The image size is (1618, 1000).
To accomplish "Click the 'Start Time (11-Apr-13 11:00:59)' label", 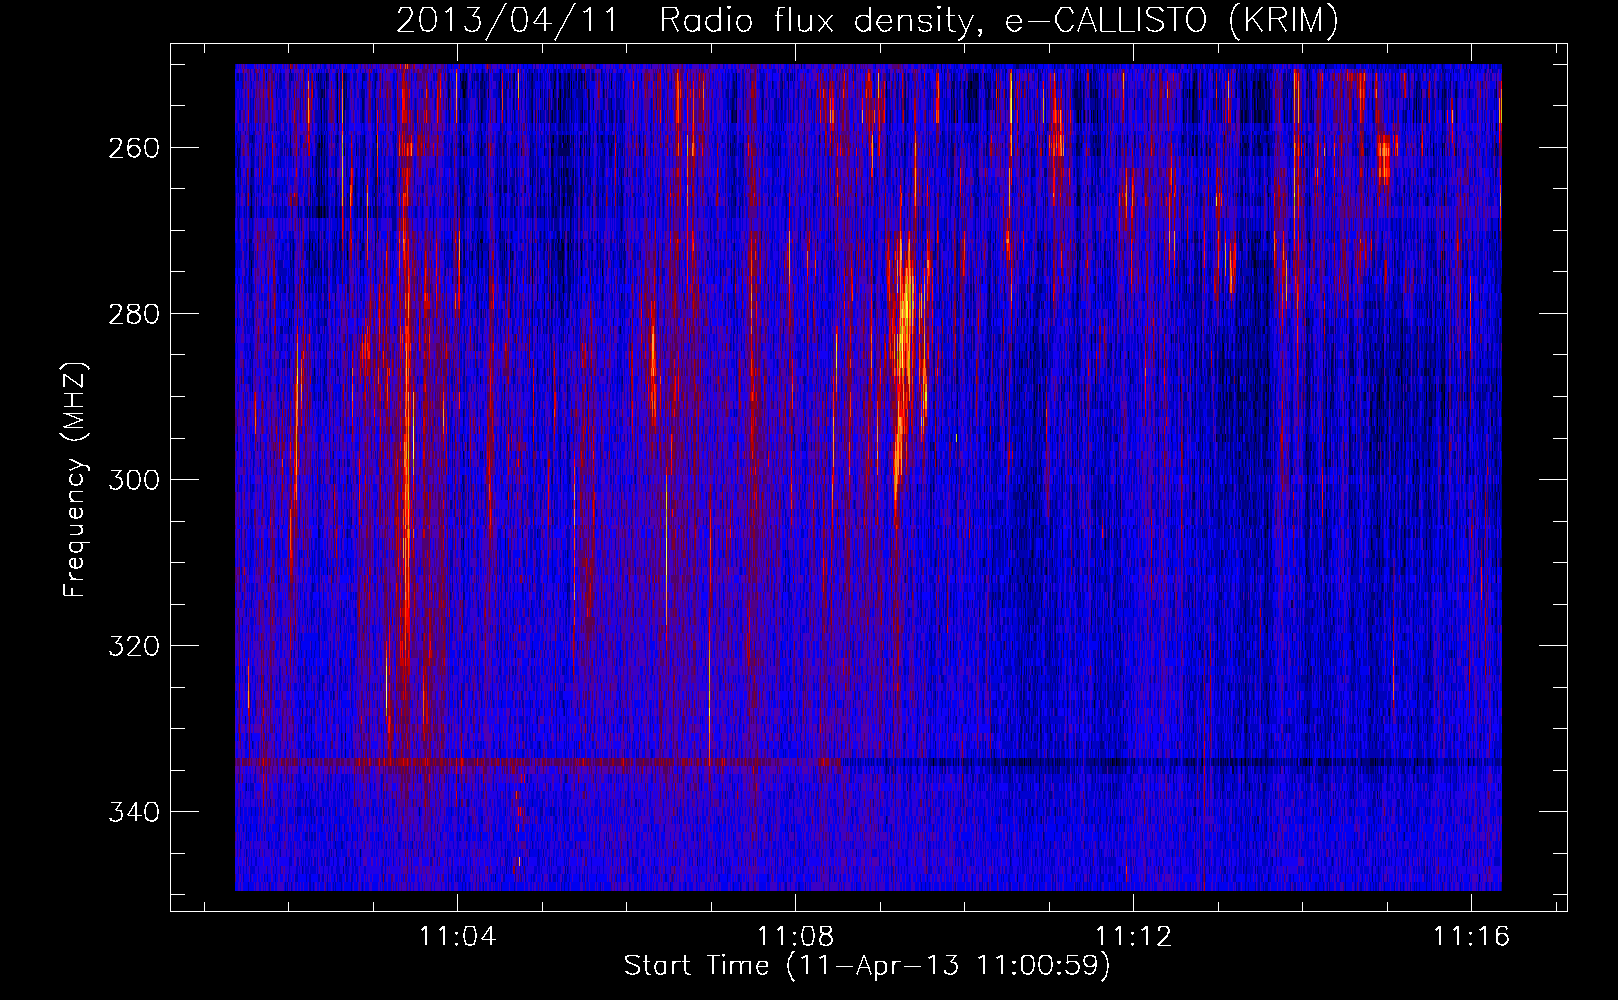I will [x=867, y=966].
